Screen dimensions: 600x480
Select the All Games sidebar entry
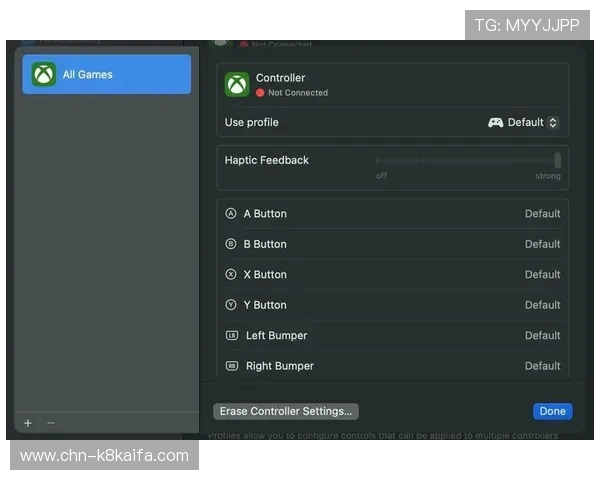click(106, 74)
